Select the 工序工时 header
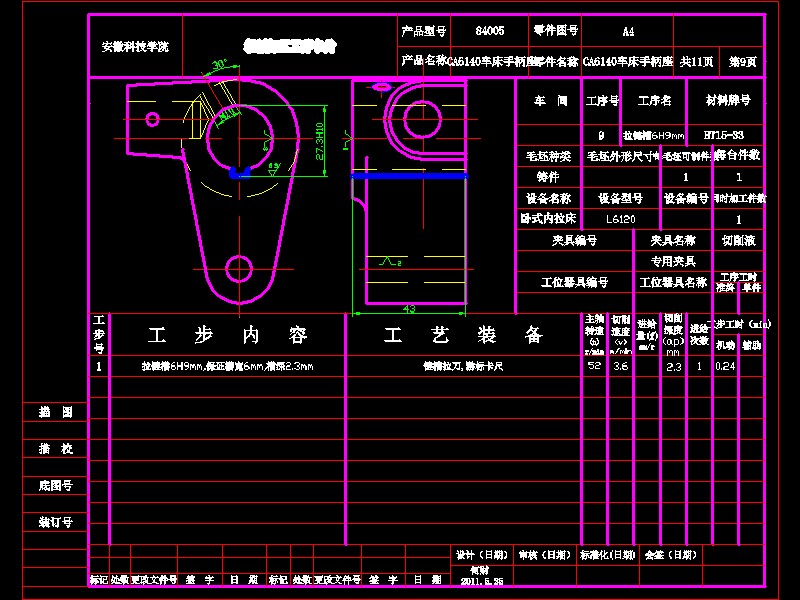Viewport: 800px width, 600px height. pyautogui.click(x=738, y=277)
